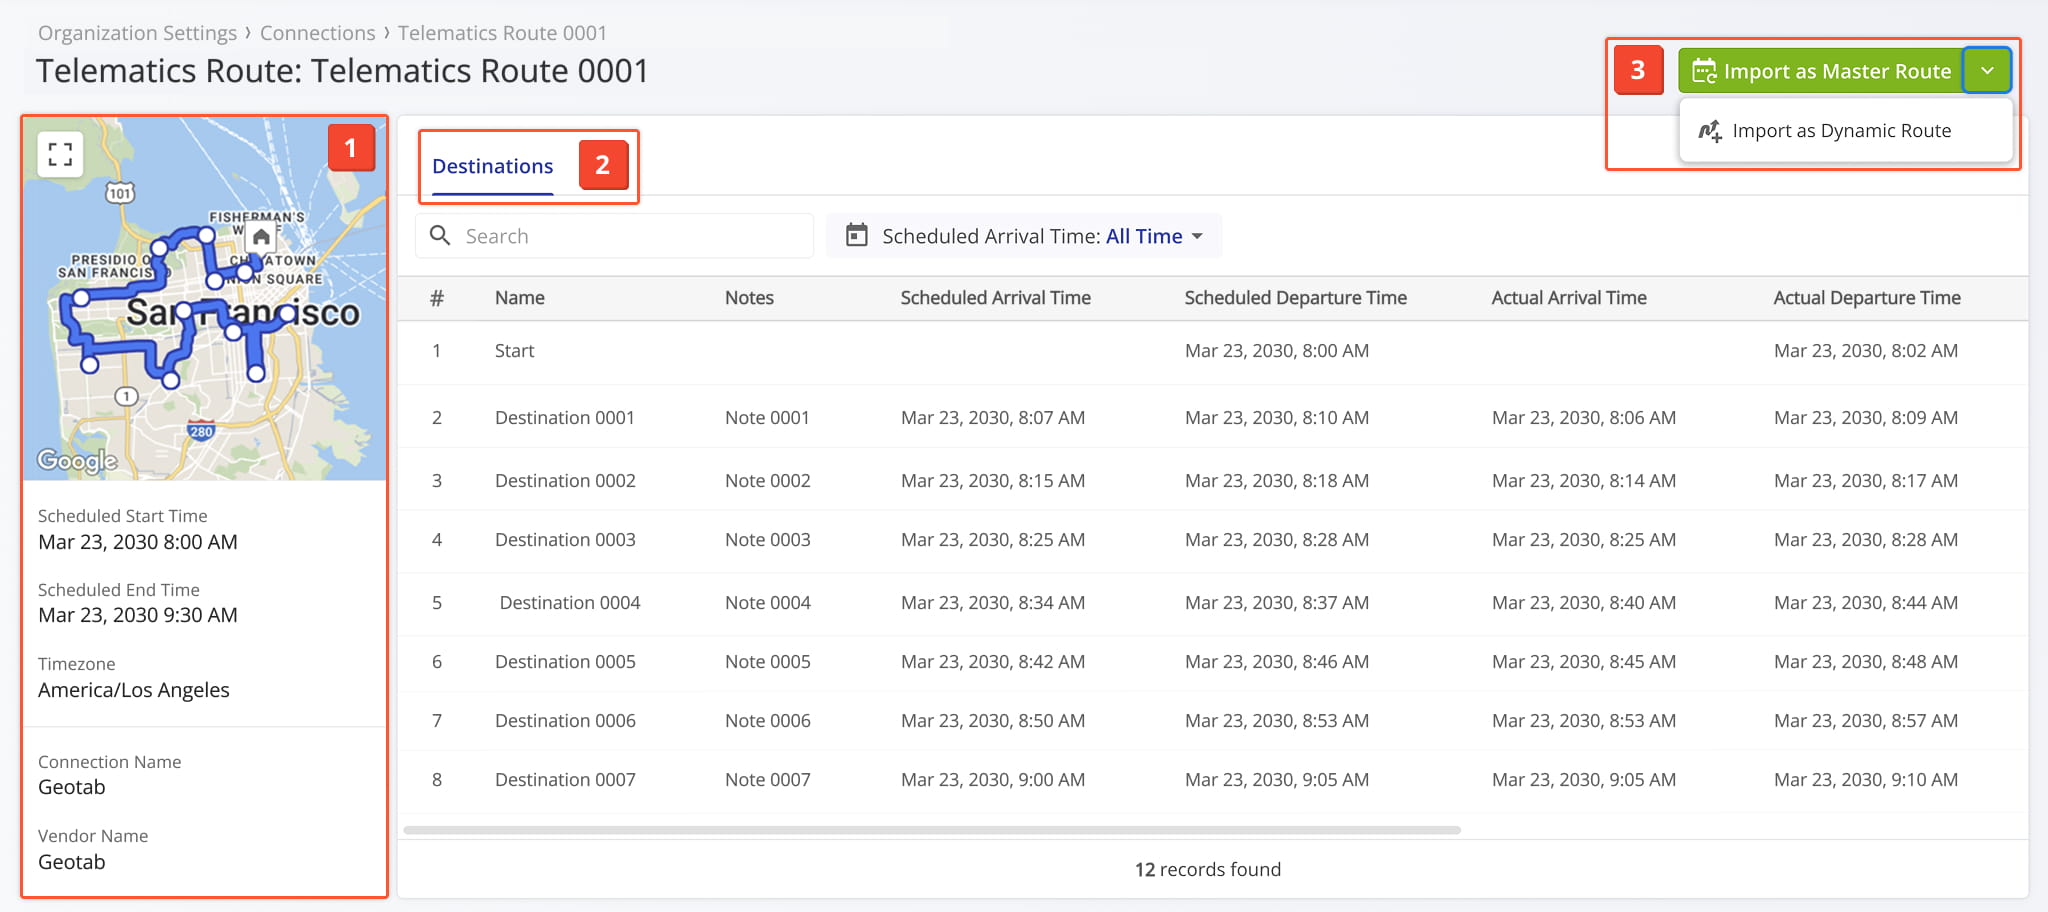Screen dimensions: 2048x912
Task: Click the dynamic route icon in dropdown
Action: click(1710, 131)
